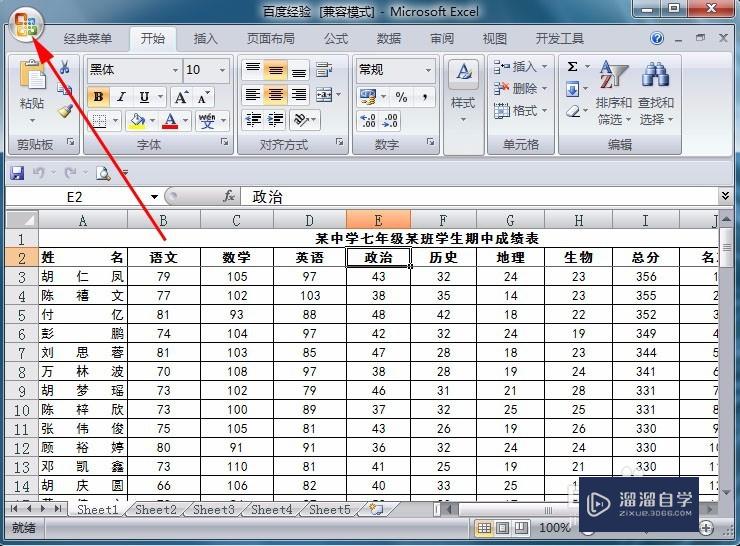
Task: Toggle Center horizontal alignment
Action: click(x=276, y=95)
